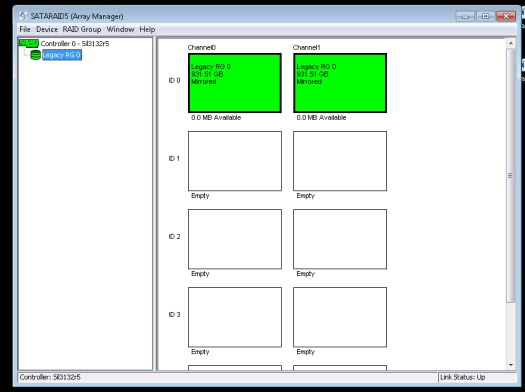Click the ID 1 row label
The height and width of the screenshot is (392, 525).
click(174, 158)
